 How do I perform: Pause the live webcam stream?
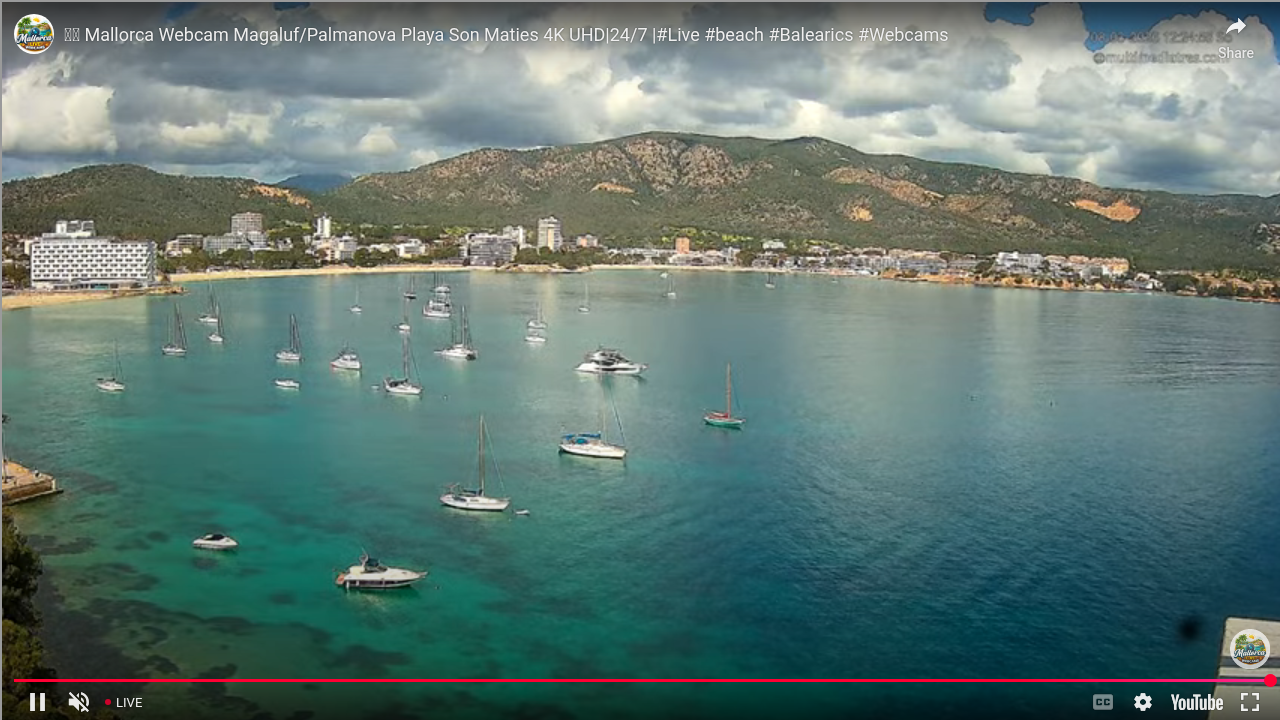click(x=37, y=702)
